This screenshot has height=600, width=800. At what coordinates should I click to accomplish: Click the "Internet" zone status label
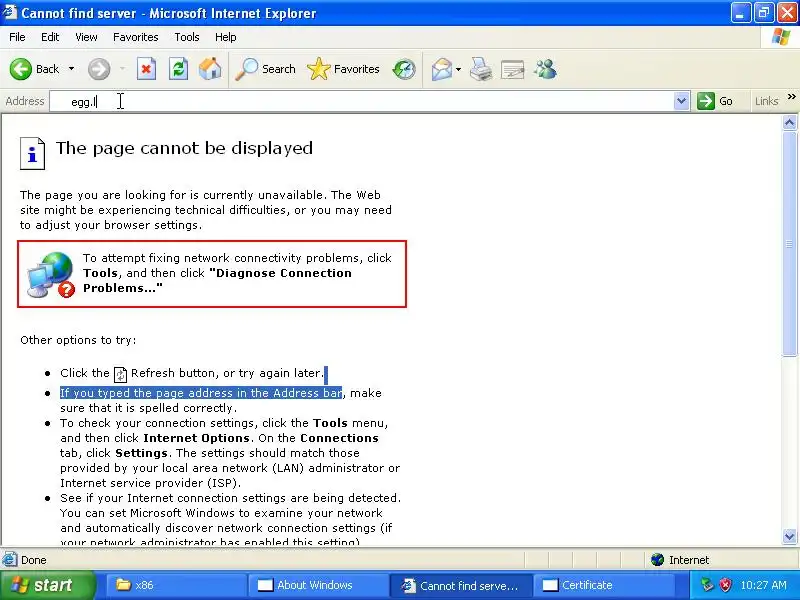689,560
